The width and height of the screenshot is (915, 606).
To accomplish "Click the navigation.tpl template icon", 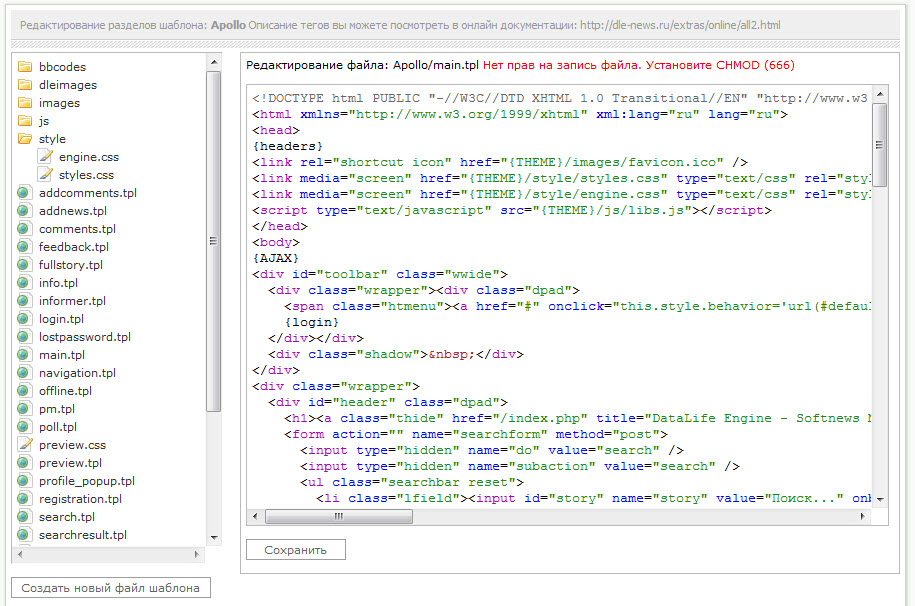I will click(24, 372).
